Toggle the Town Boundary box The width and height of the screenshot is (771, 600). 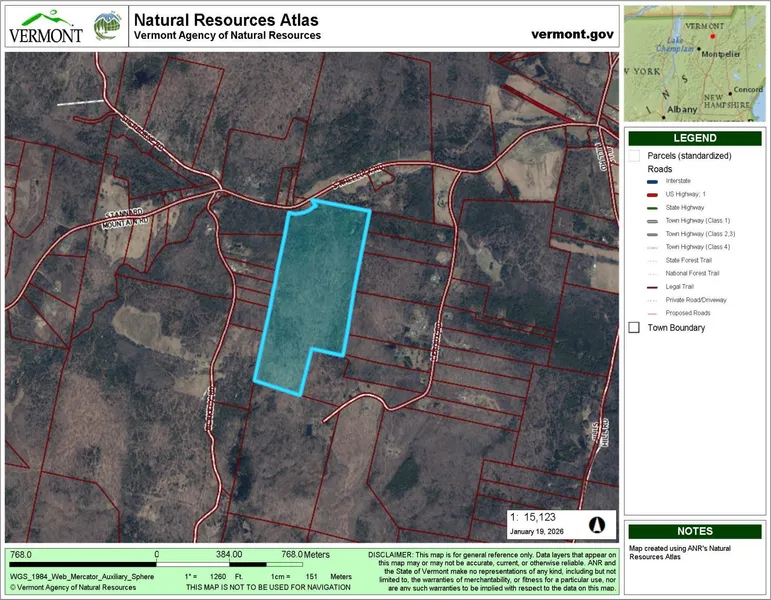(x=634, y=327)
